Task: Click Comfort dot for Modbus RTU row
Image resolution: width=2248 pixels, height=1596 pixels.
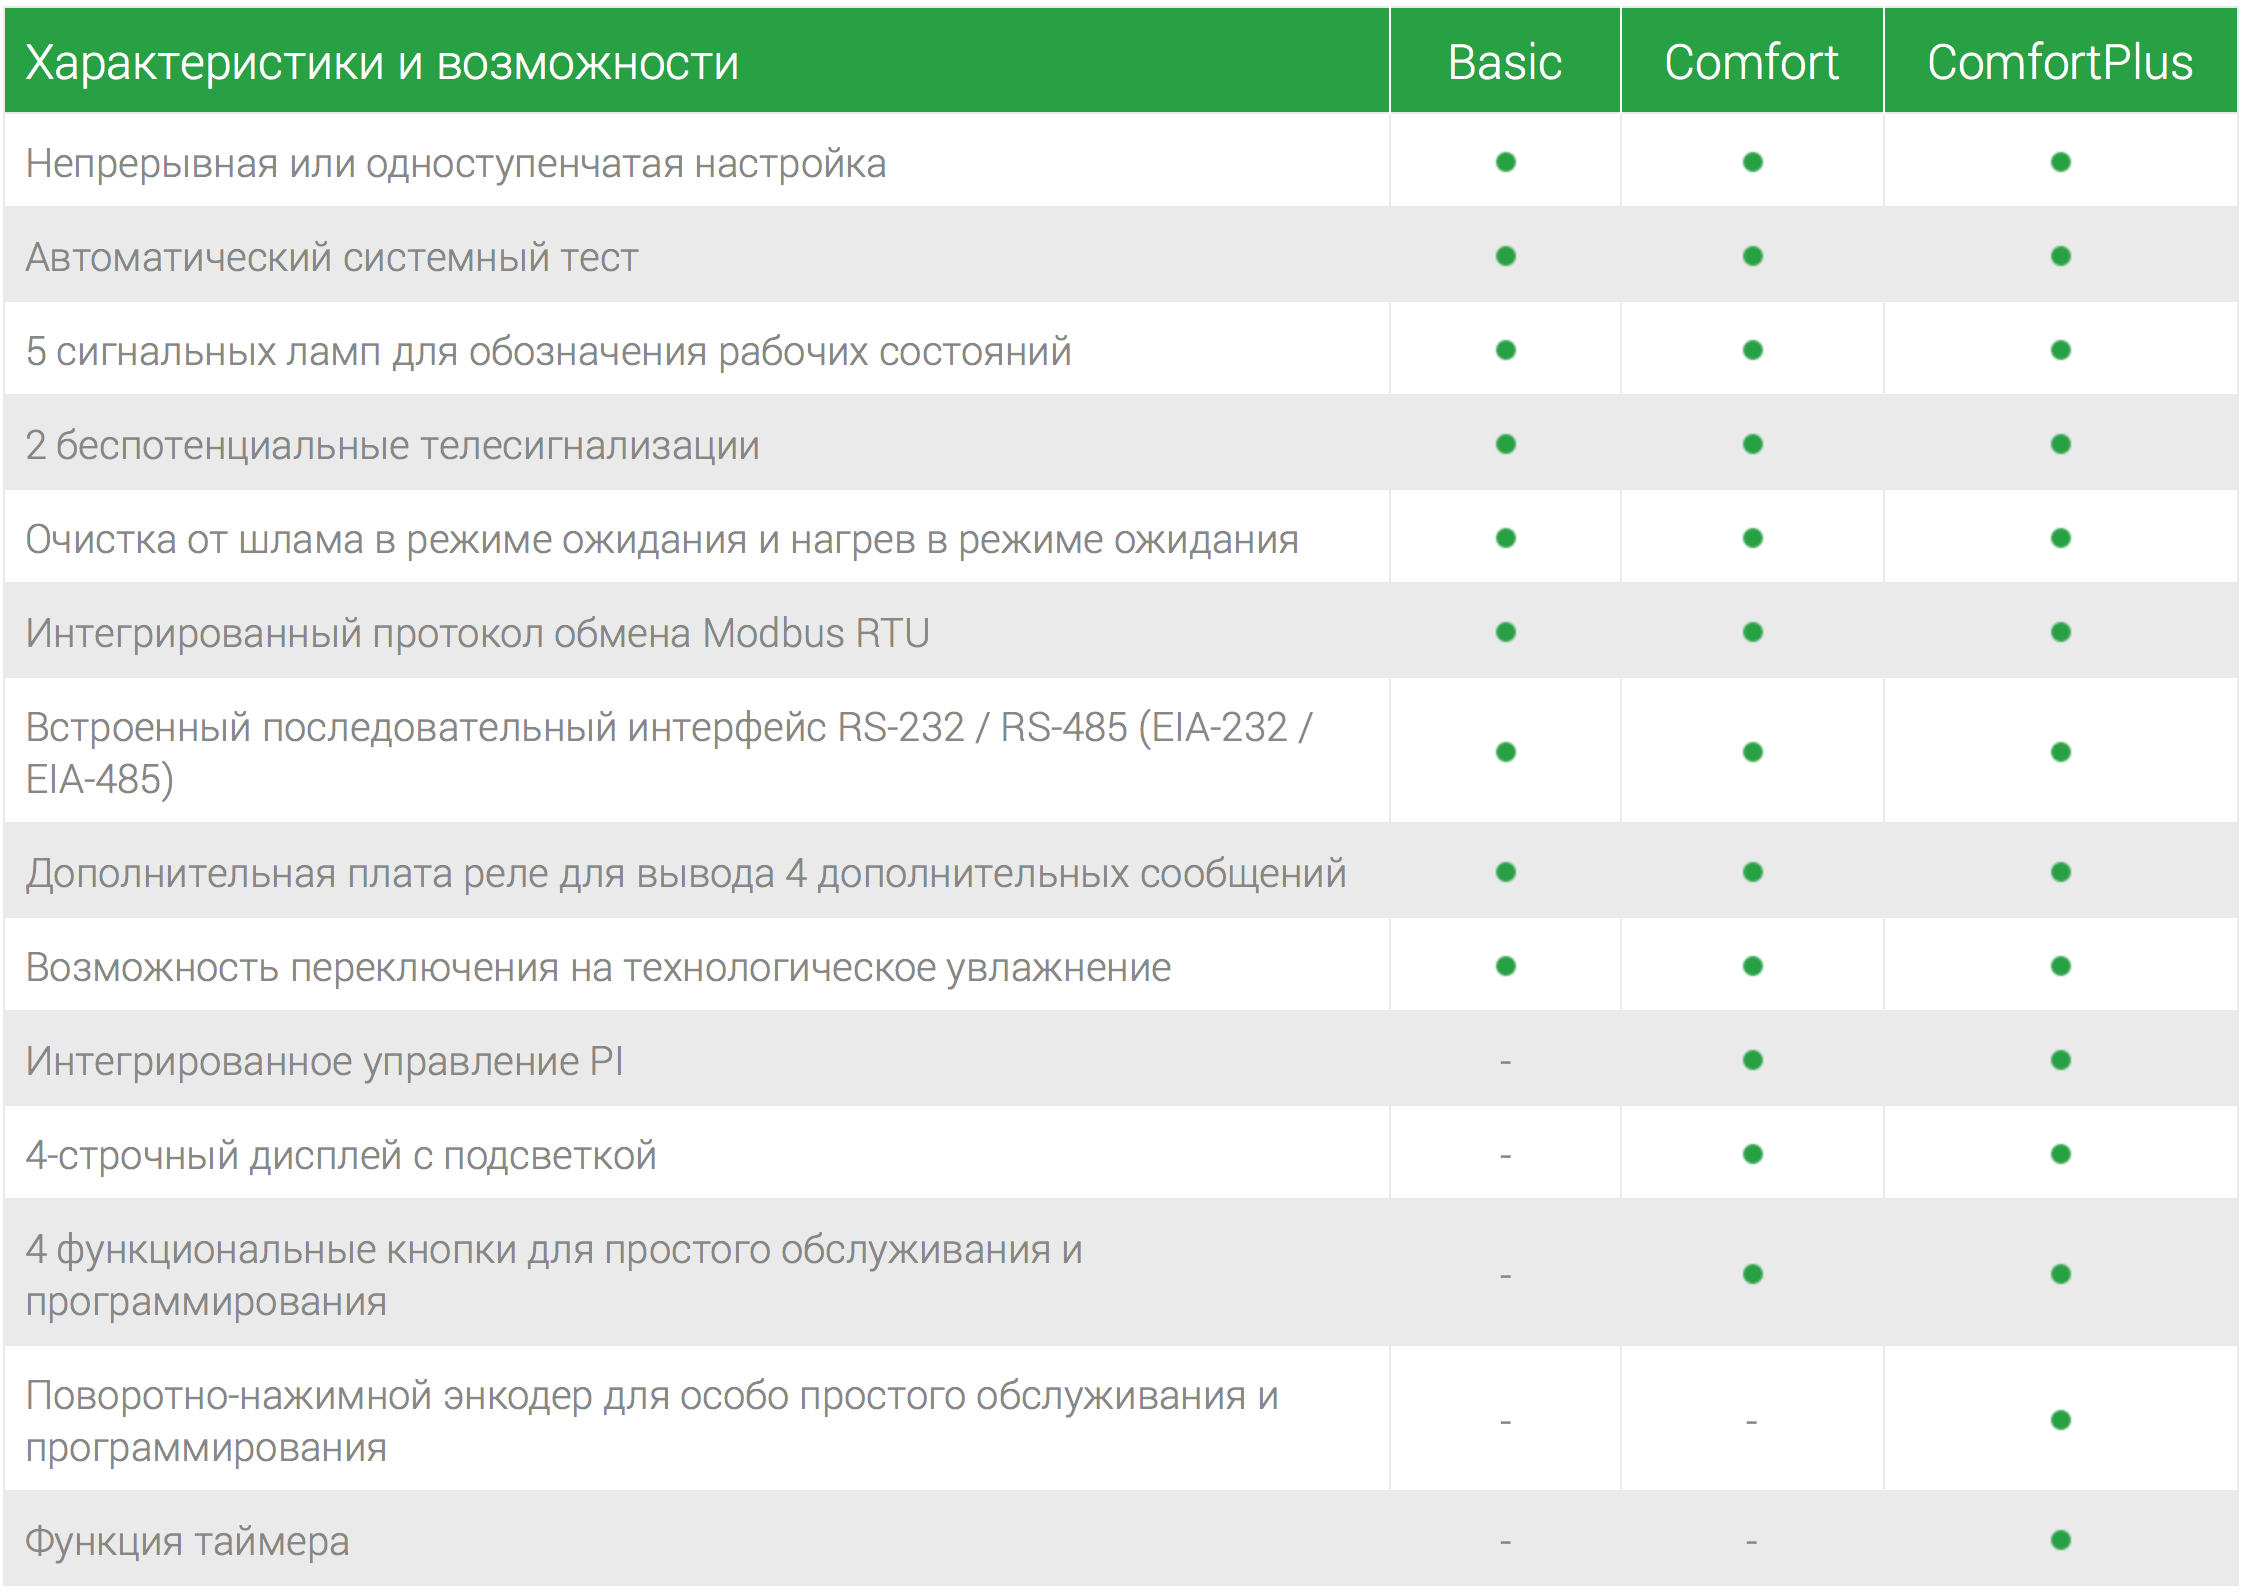Action: (1753, 632)
